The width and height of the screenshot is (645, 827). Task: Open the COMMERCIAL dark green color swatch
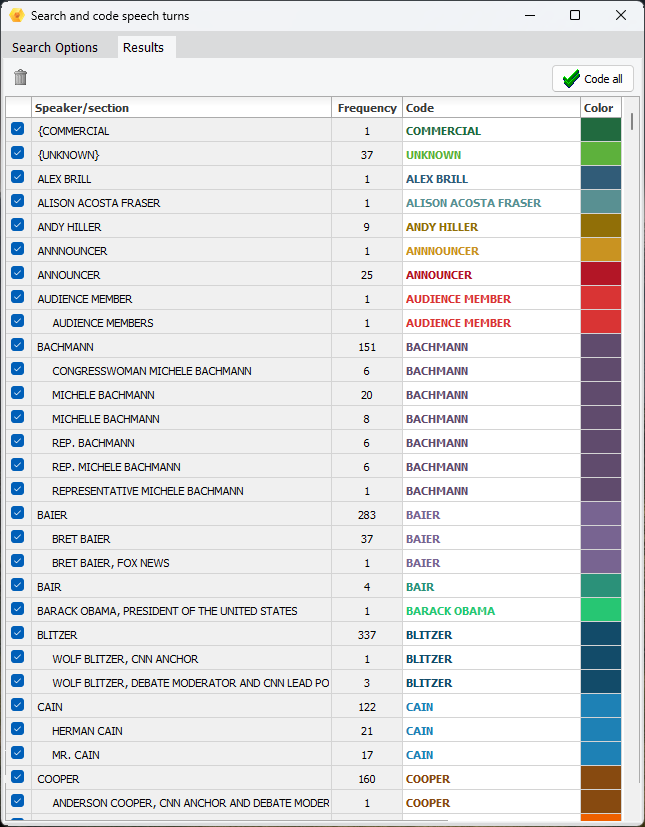pyautogui.click(x=601, y=130)
